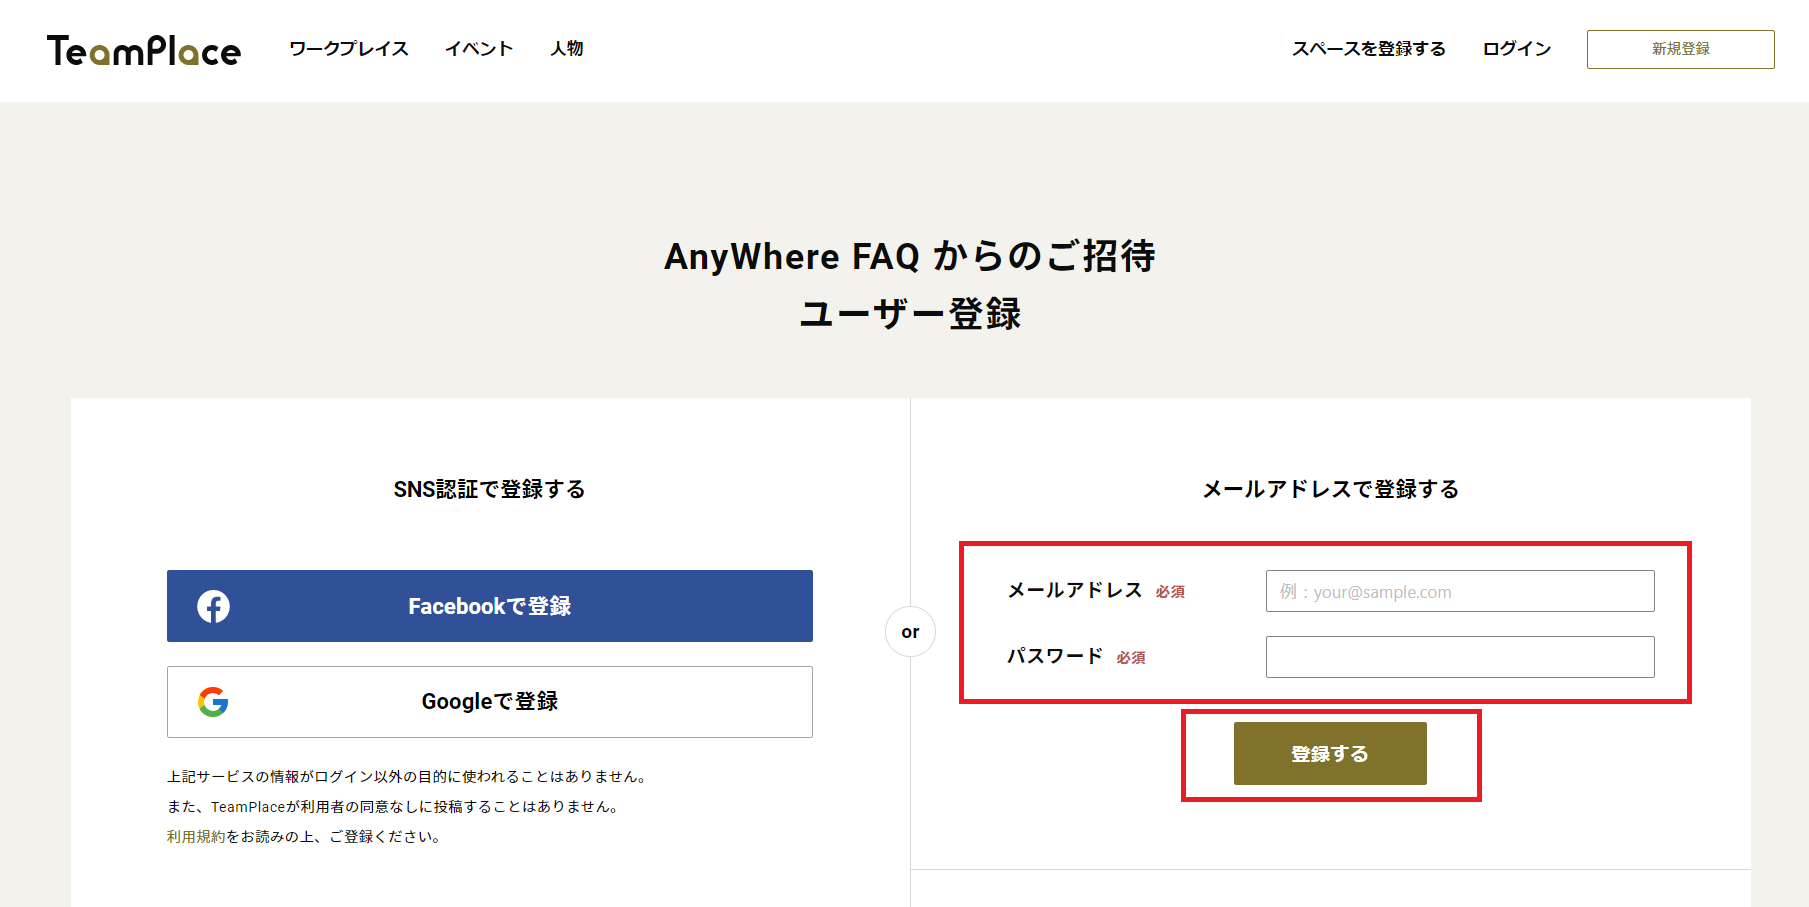Open the 利用規約 terms link

(x=196, y=837)
